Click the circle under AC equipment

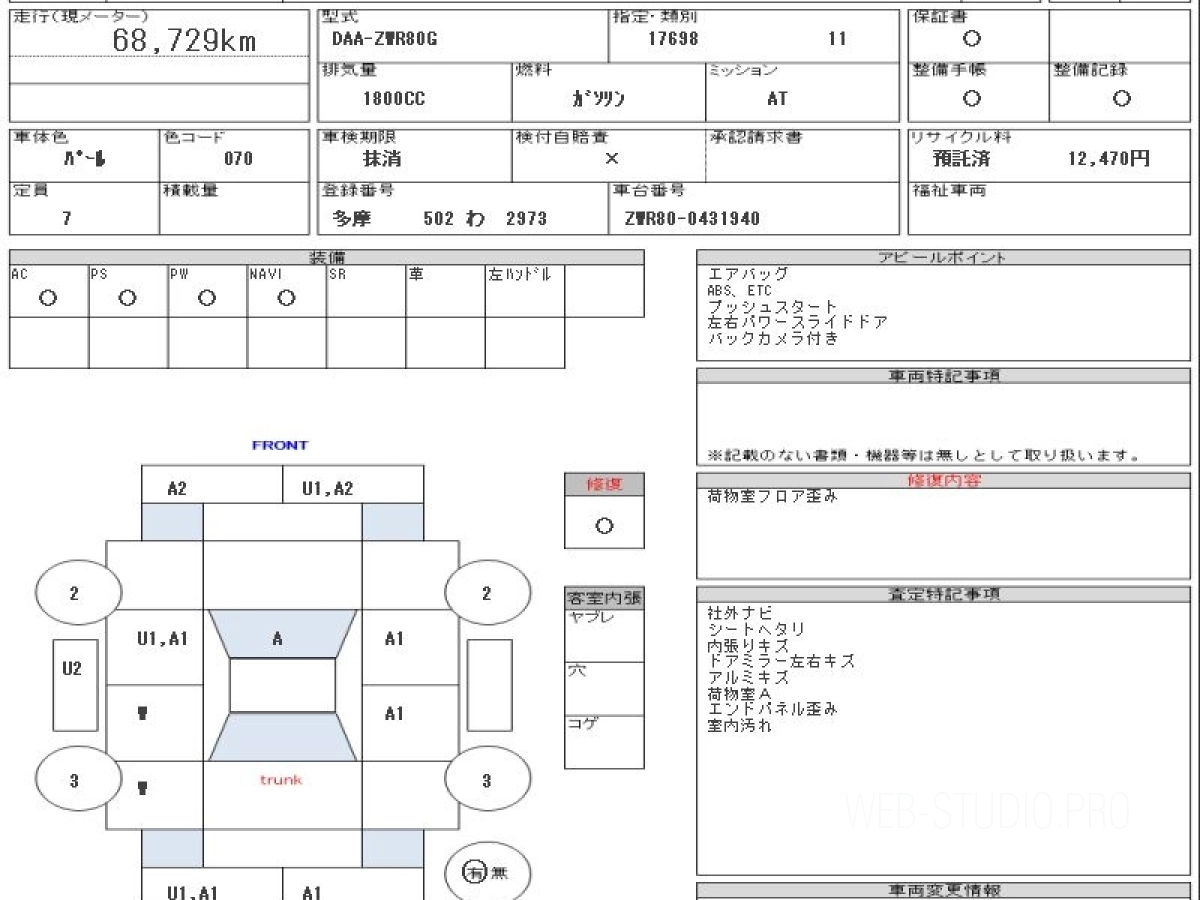47,298
